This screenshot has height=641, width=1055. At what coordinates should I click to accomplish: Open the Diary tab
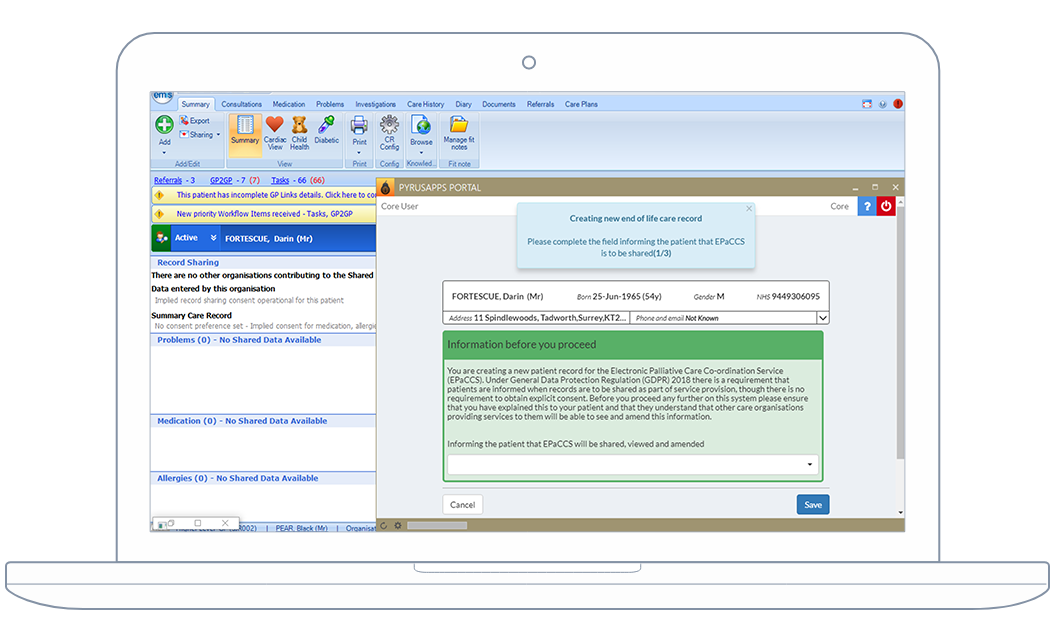[x=463, y=104]
